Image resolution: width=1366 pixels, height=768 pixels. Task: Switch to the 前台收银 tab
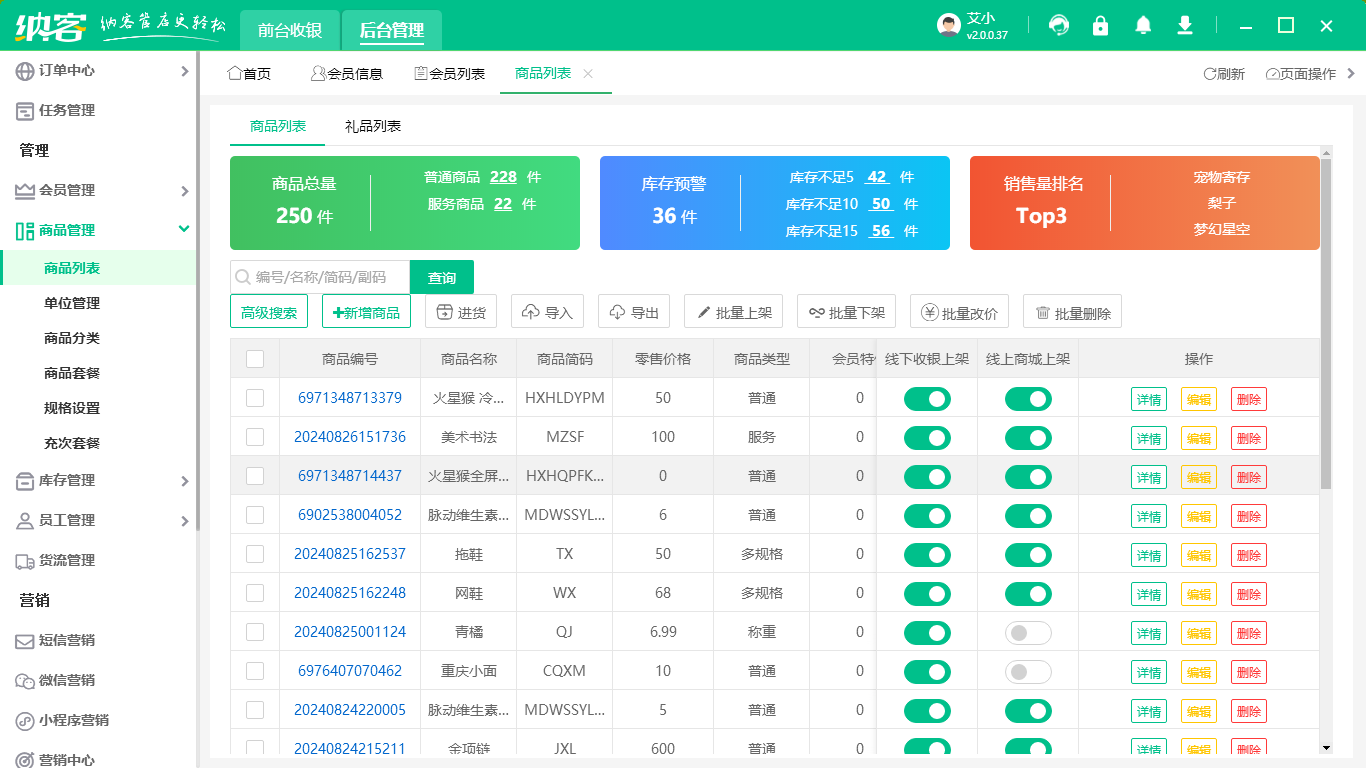(290, 30)
